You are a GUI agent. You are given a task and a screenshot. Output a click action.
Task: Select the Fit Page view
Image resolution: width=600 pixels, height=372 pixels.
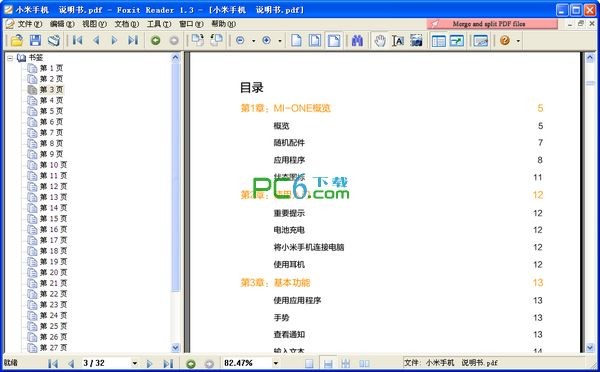315,40
